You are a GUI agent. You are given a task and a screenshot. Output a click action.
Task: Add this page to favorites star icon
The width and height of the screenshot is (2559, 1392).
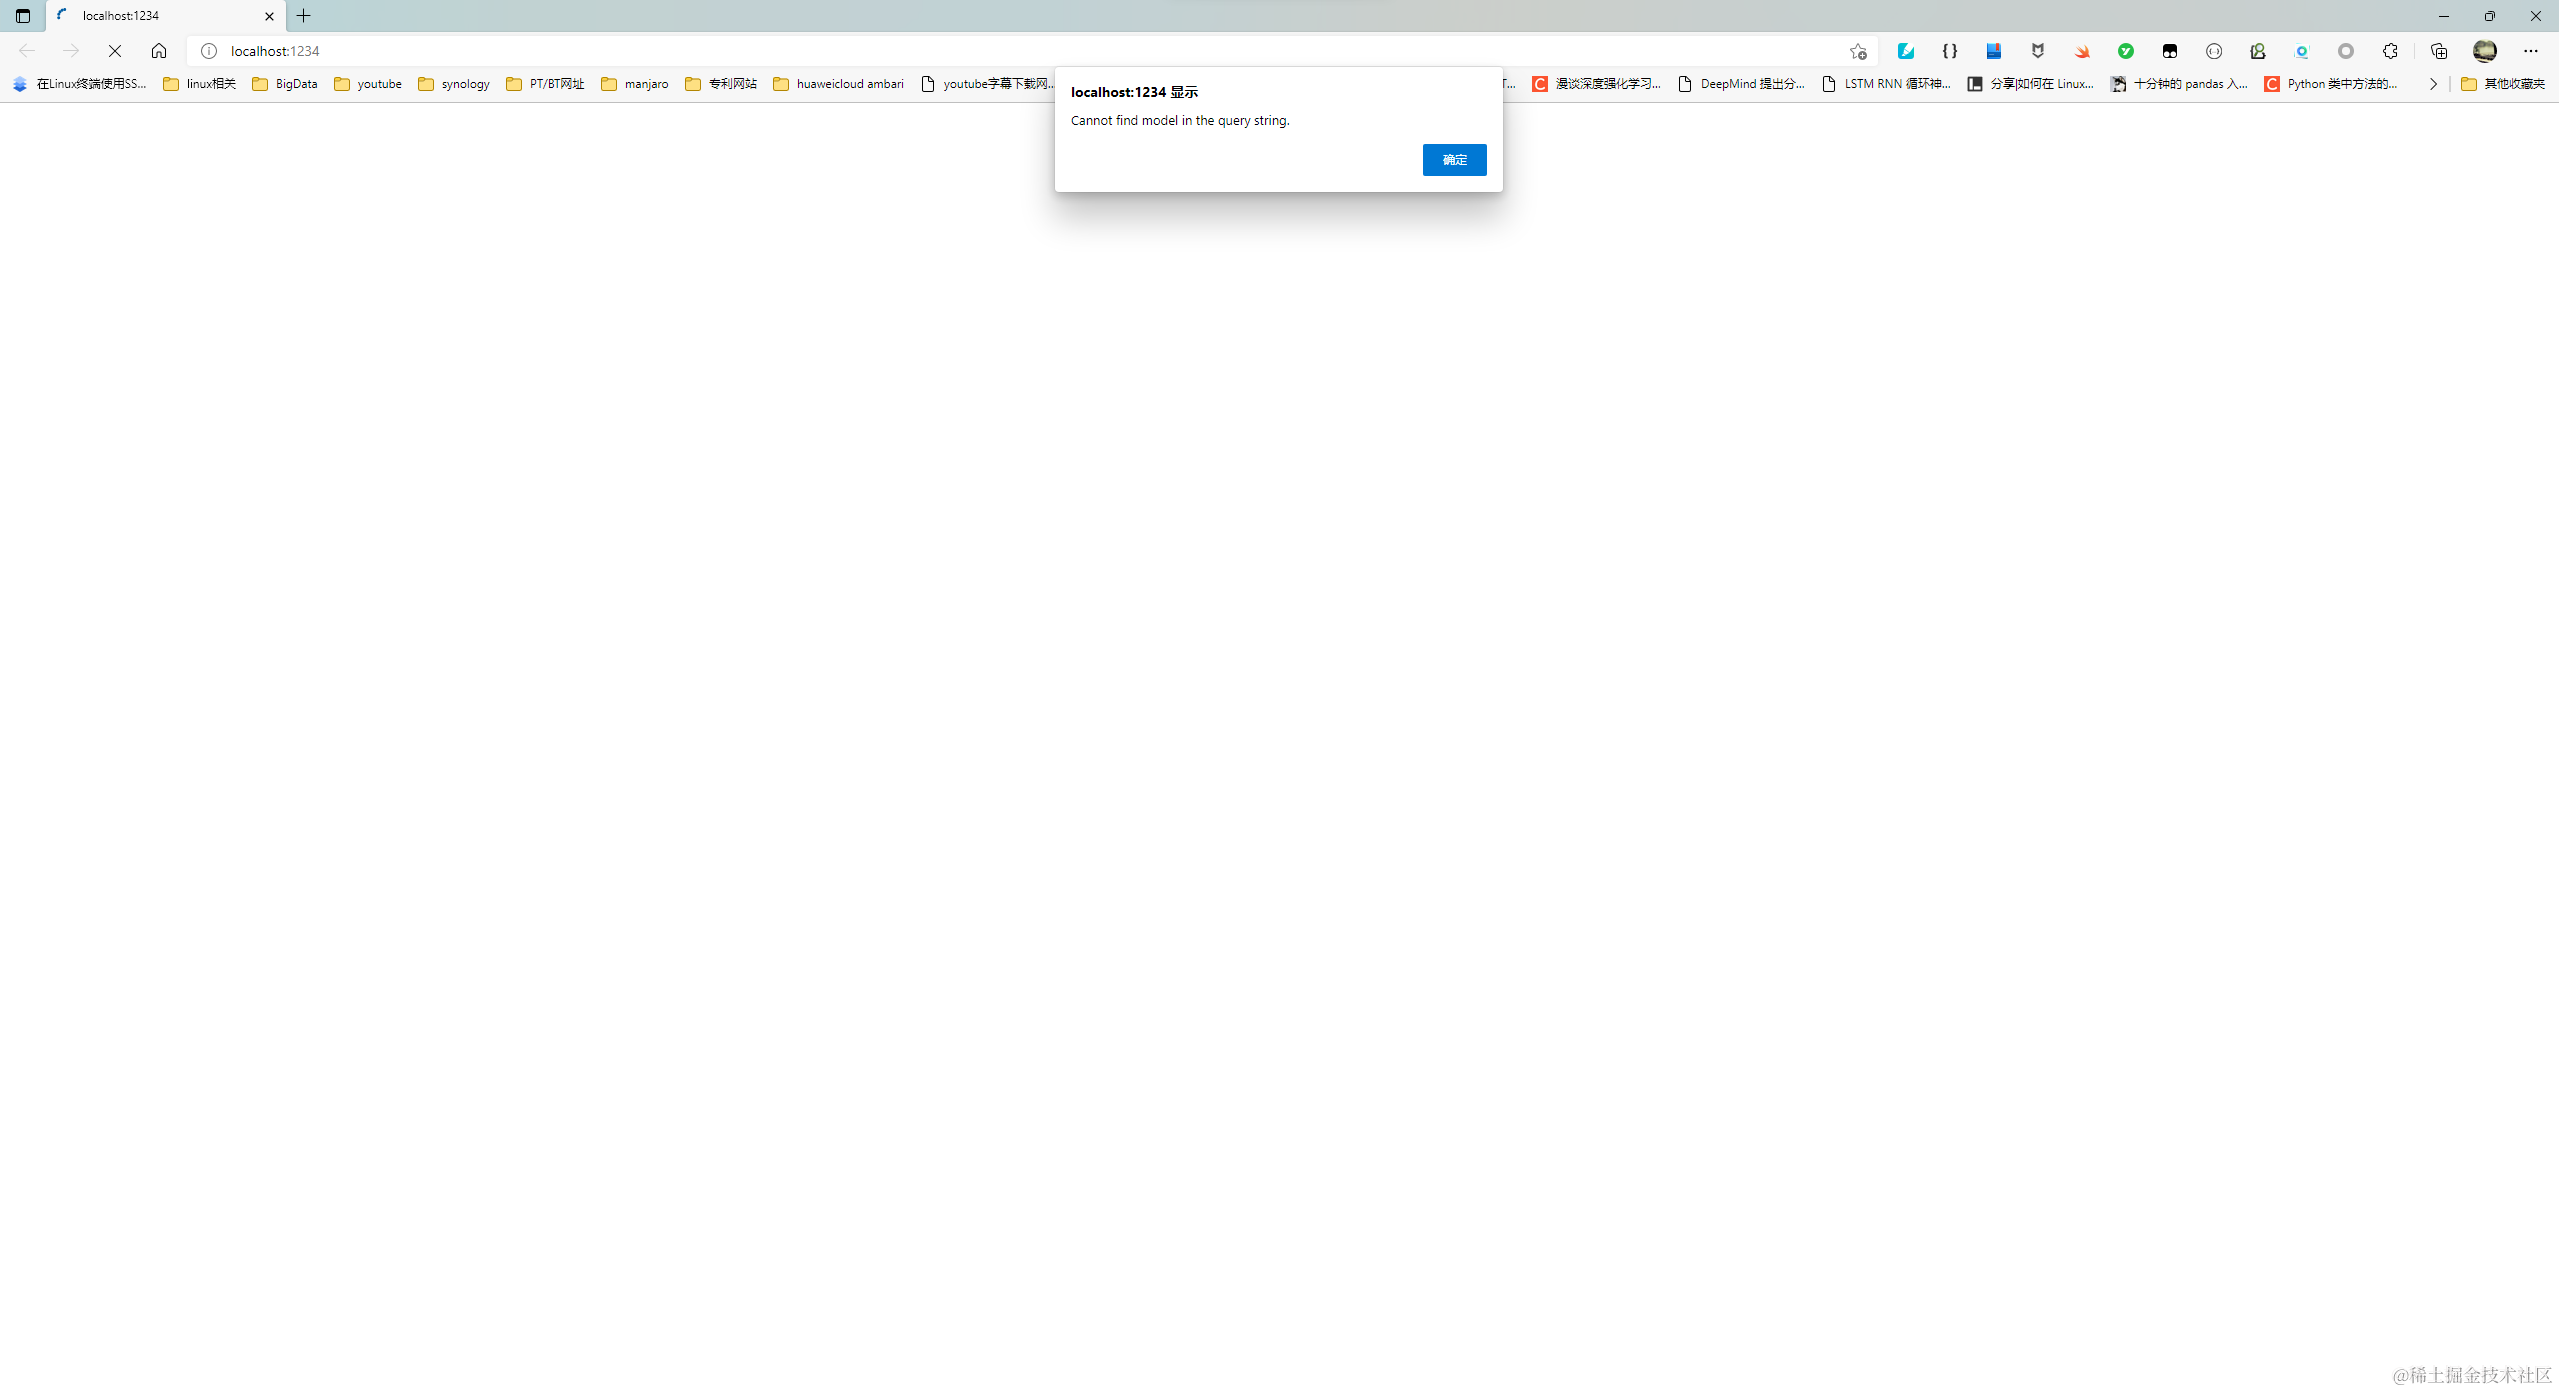[1858, 51]
